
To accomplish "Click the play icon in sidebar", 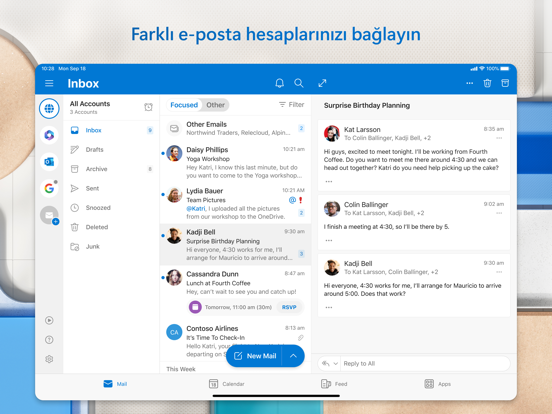I will click(x=49, y=320).
